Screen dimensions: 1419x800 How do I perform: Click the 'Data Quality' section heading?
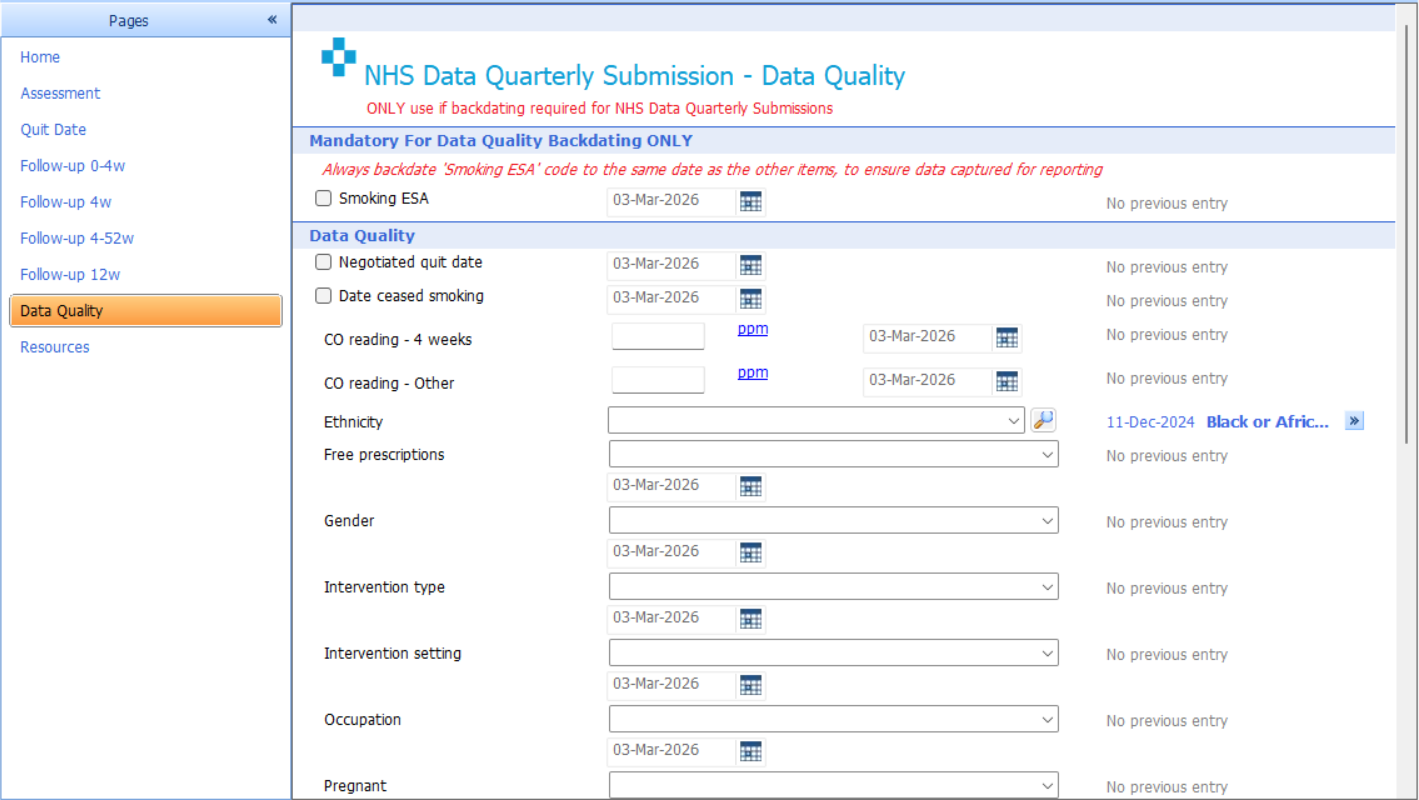pyautogui.click(x=362, y=236)
